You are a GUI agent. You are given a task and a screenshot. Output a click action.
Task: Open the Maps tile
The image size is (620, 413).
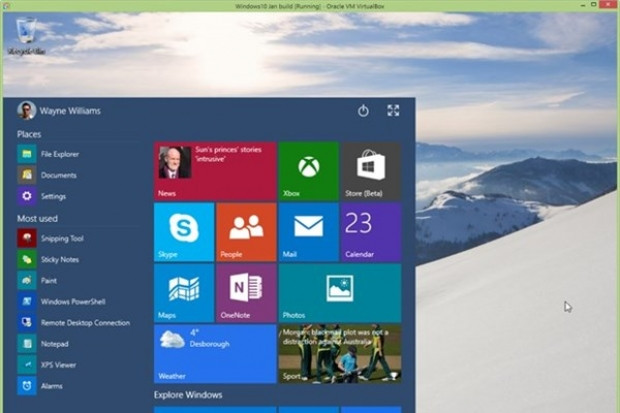point(184,293)
